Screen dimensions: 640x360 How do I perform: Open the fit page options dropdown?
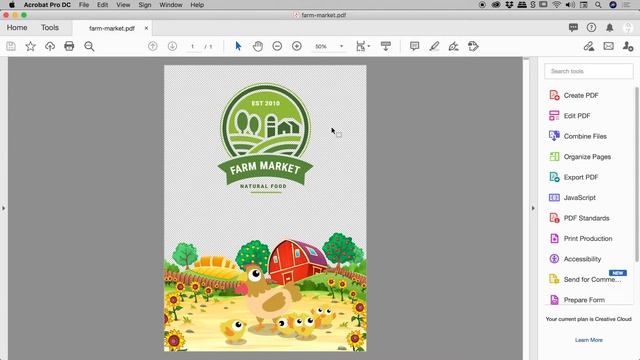[363, 46]
